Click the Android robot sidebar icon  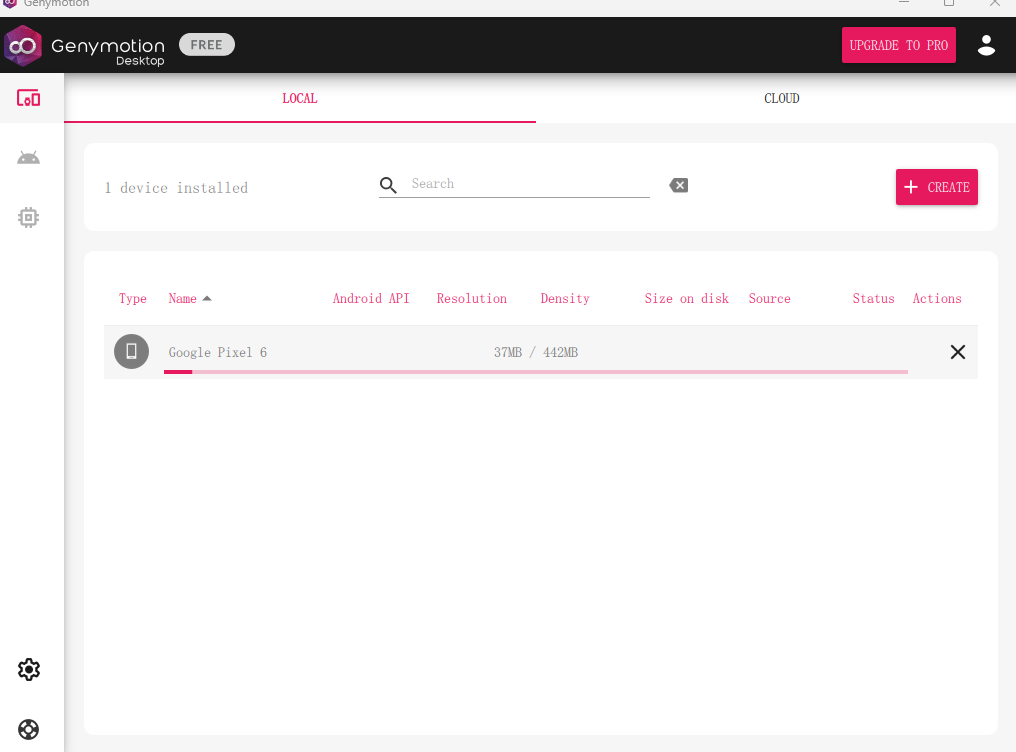[x=29, y=158]
